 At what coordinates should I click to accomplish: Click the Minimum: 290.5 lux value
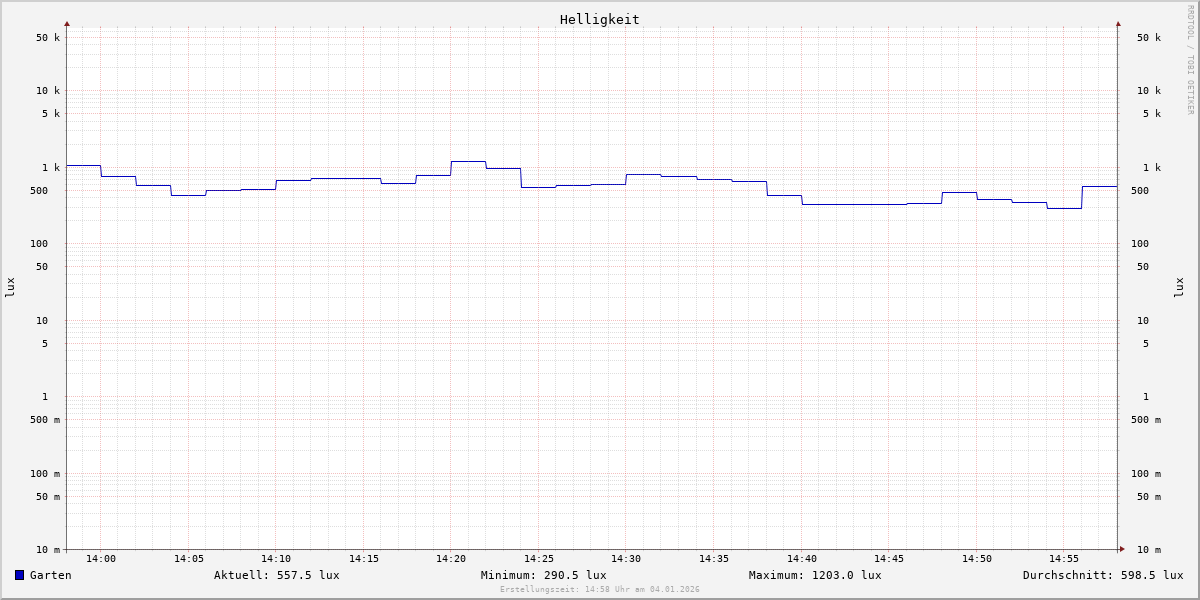543,575
